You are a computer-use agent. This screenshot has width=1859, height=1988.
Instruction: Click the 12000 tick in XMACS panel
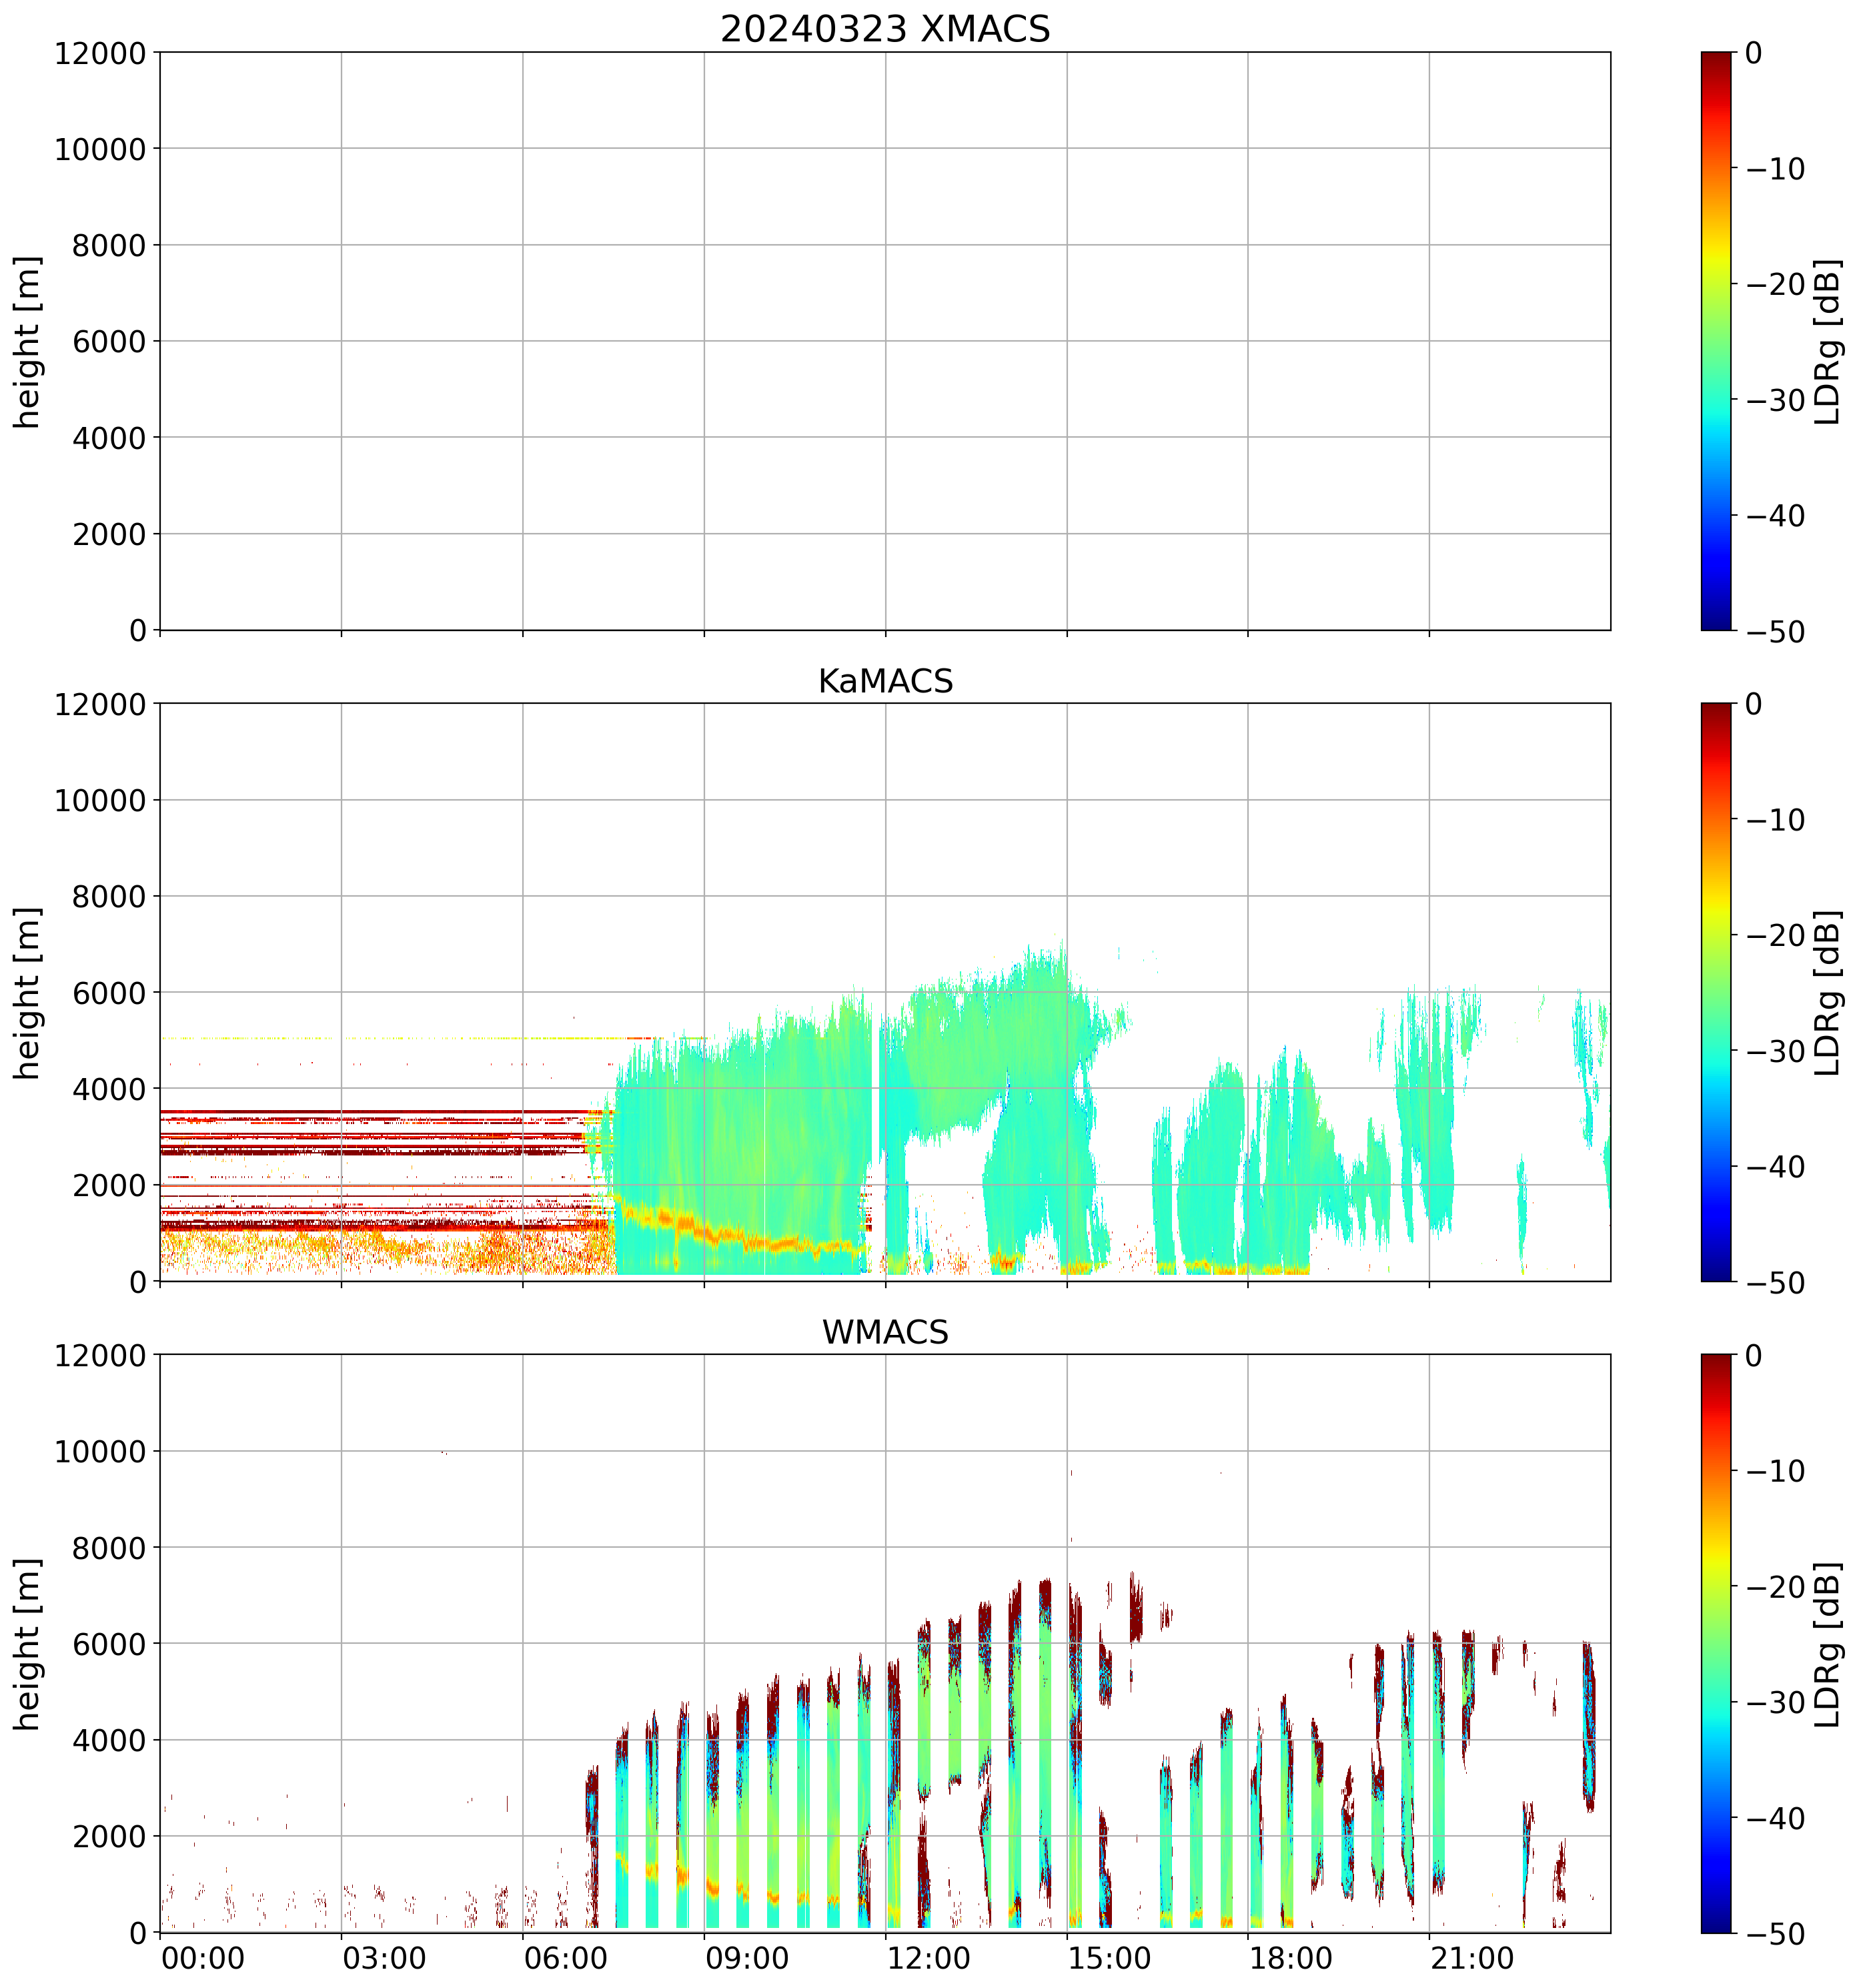tap(100, 53)
